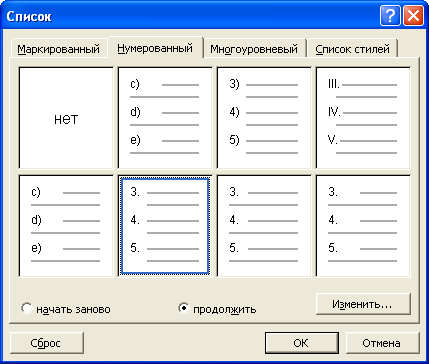Click the help question mark icon

pyautogui.click(x=390, y=16)
